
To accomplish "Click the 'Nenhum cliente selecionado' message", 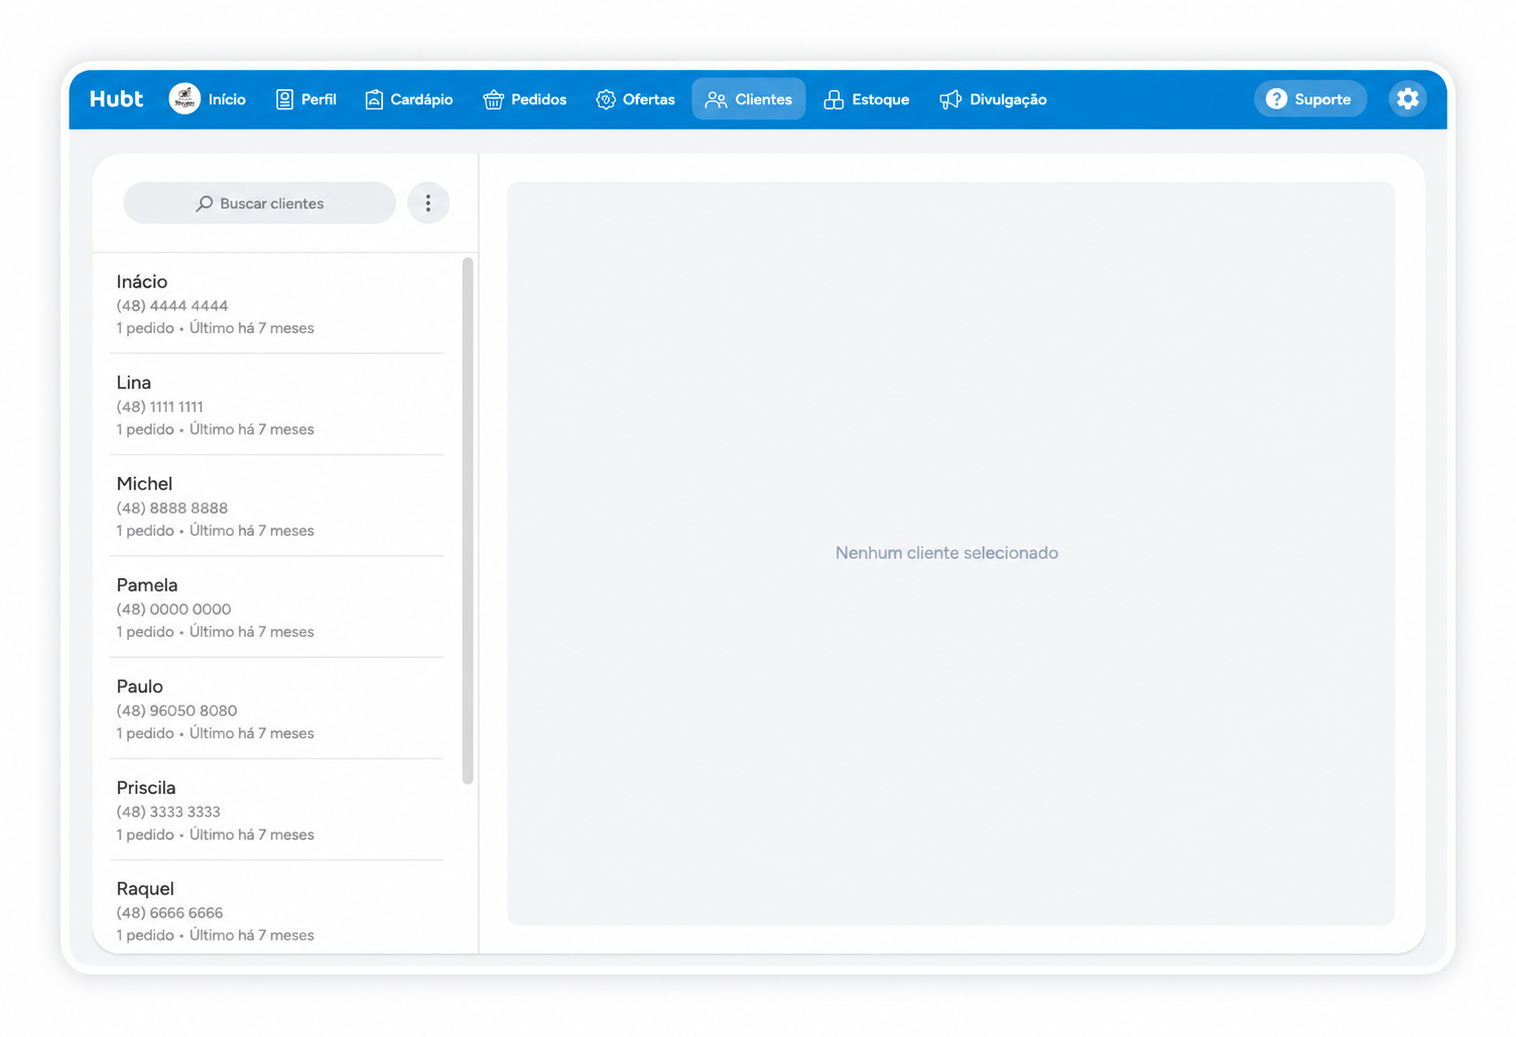I will tap(947, 553).
